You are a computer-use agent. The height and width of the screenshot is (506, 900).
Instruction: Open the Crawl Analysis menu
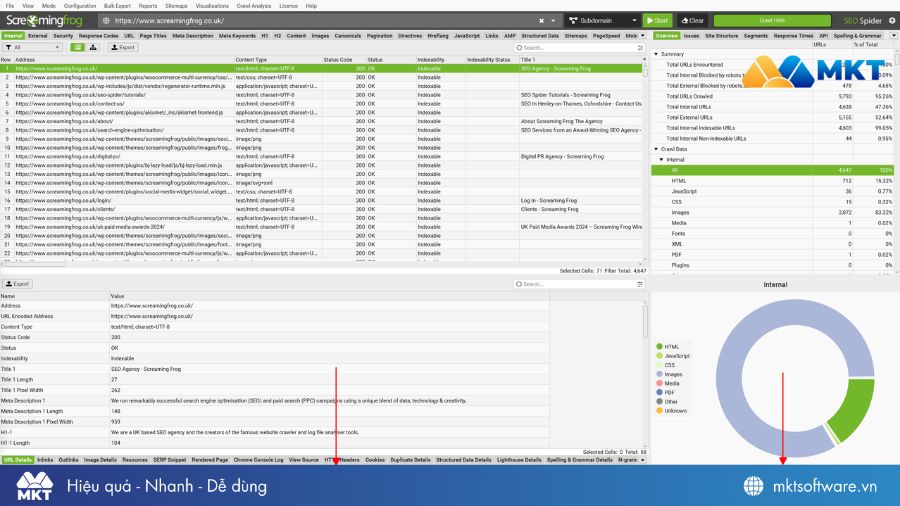coord(253,6)
